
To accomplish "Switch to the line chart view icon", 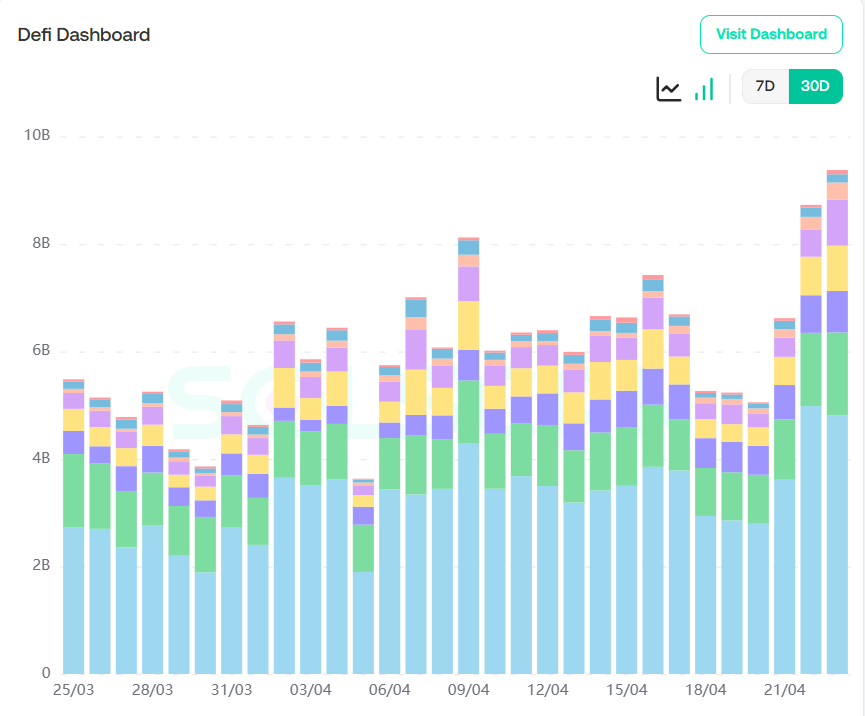I will (x=668, y=88).
